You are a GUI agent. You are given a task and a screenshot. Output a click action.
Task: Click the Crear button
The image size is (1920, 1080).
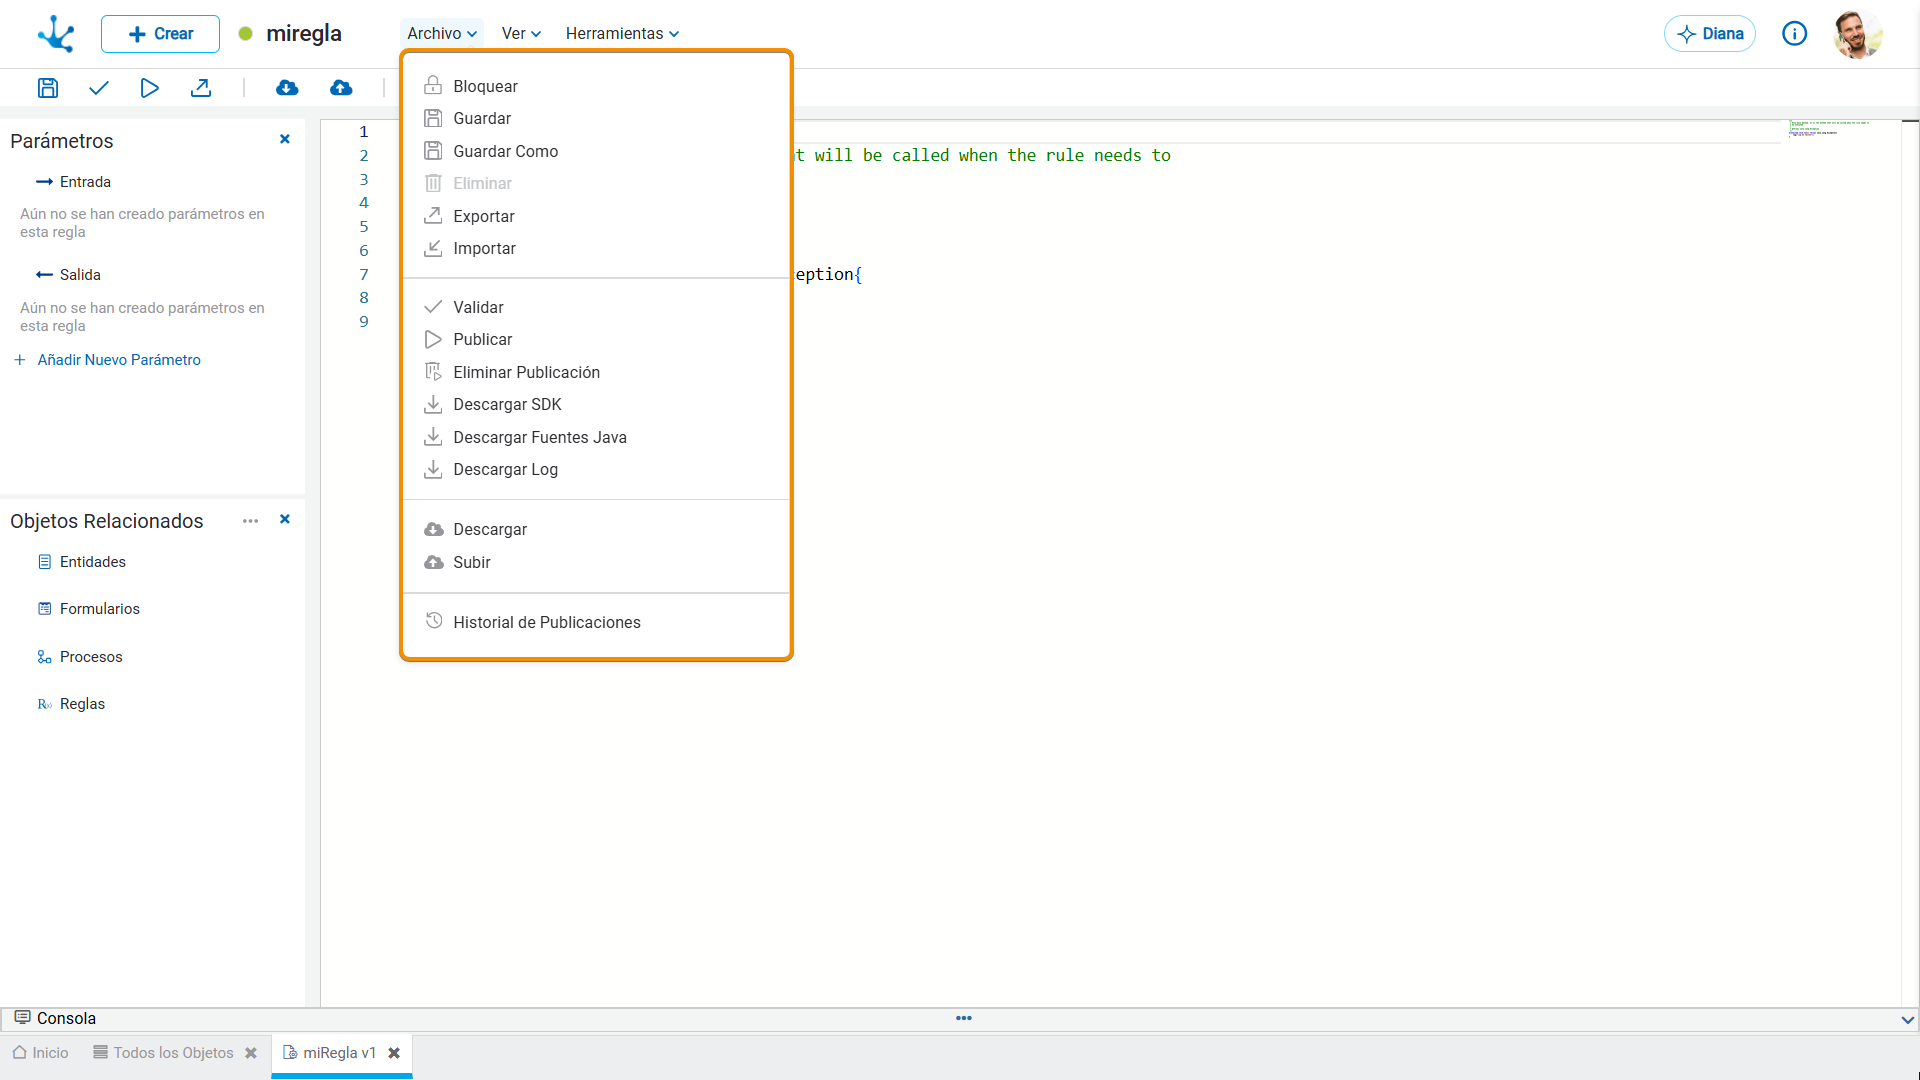click(160, 34)
